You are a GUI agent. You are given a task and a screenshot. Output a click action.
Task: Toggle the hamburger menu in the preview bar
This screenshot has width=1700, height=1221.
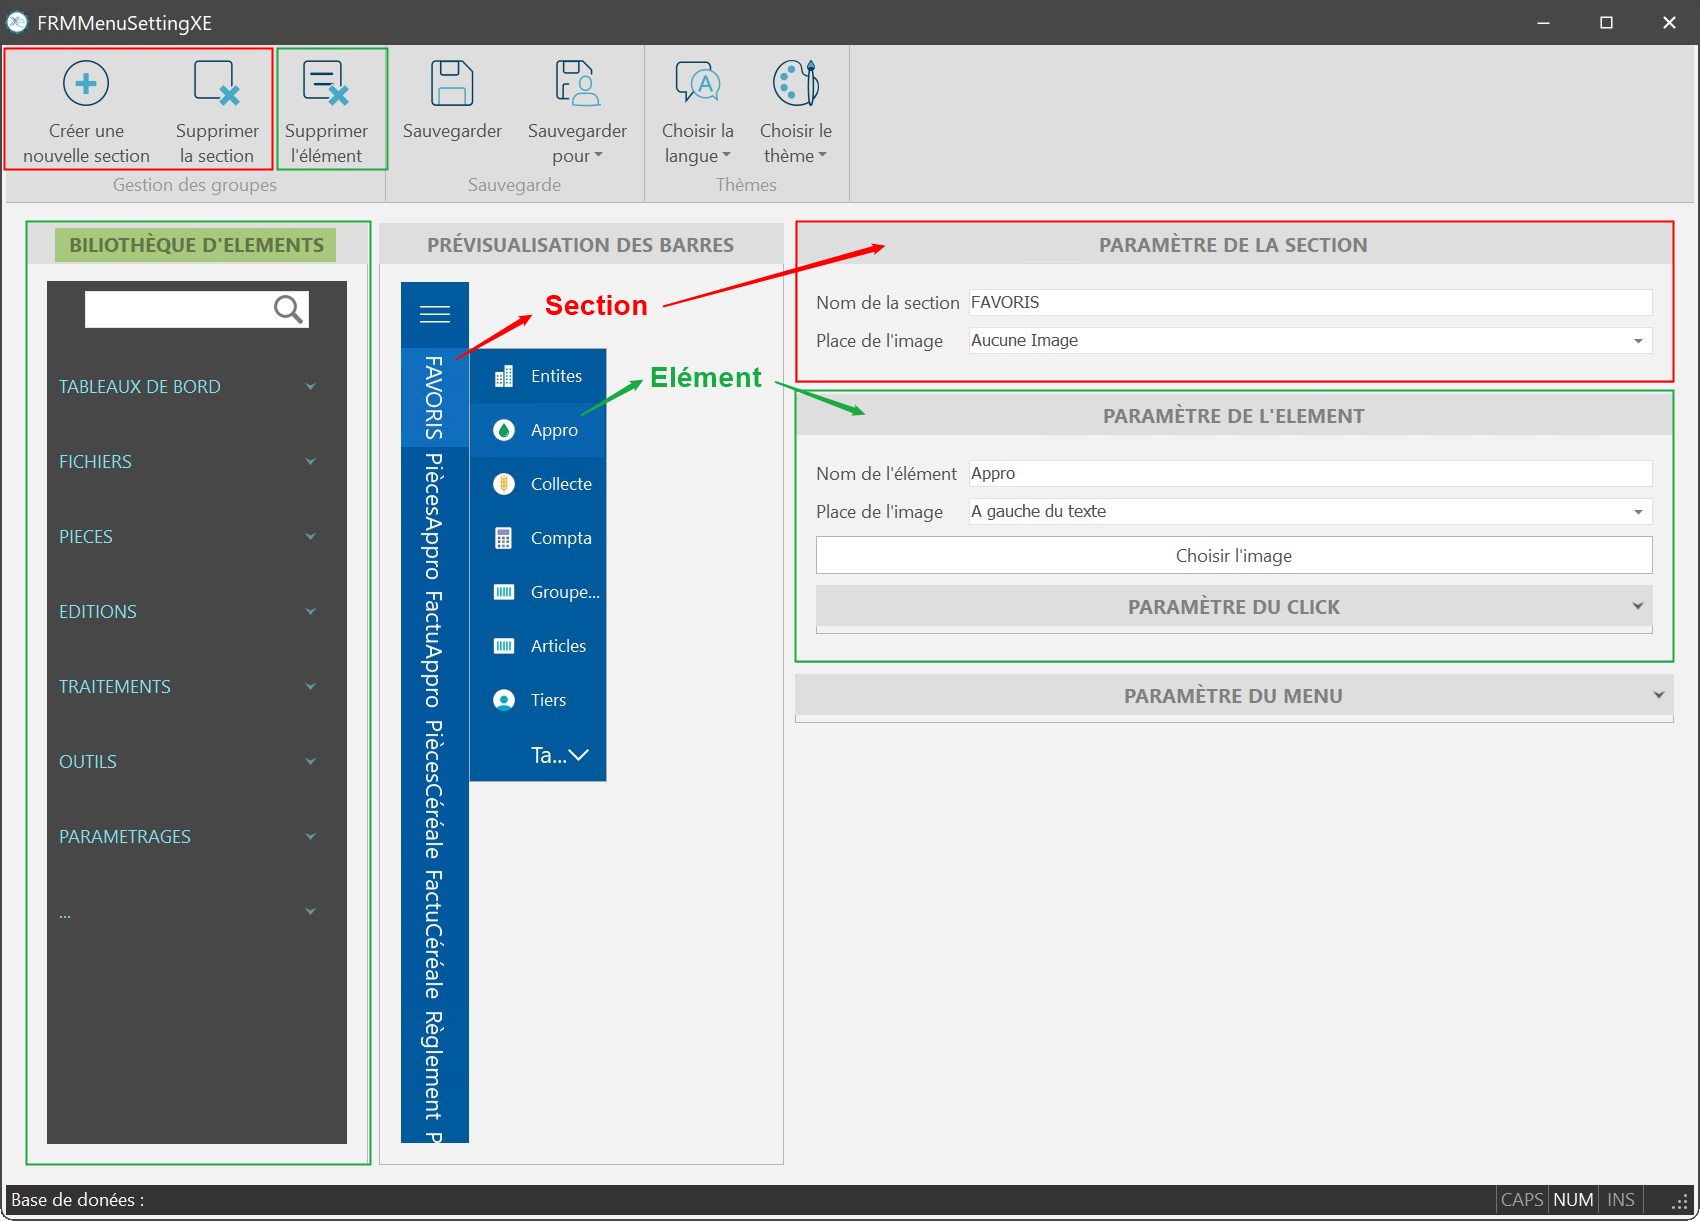tap(434, 315)
